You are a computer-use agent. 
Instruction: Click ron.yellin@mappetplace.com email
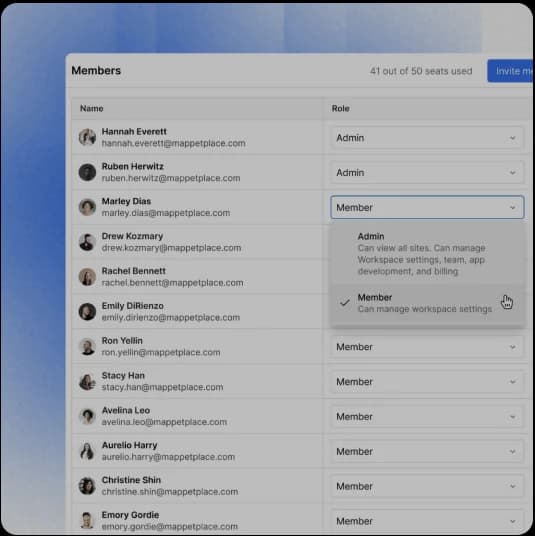pos(161,352)
